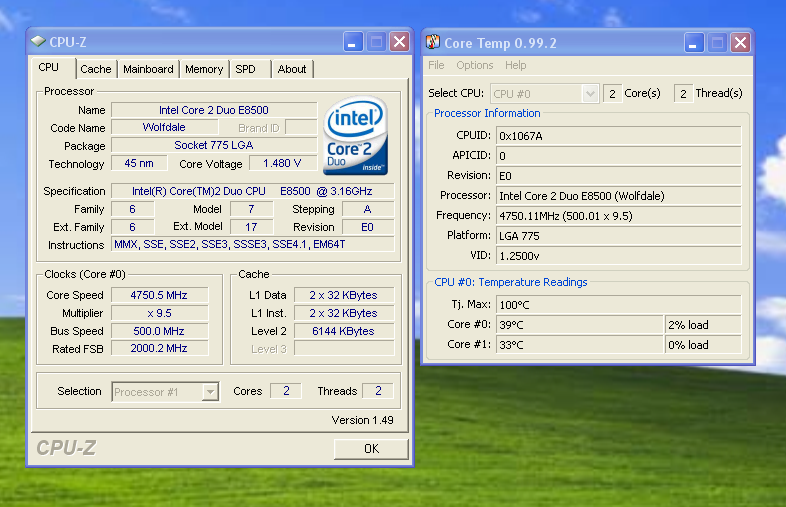The width and height of the screenshot is (786, 507).
Task: Click the L1 Data cache value
Action: 344,295
